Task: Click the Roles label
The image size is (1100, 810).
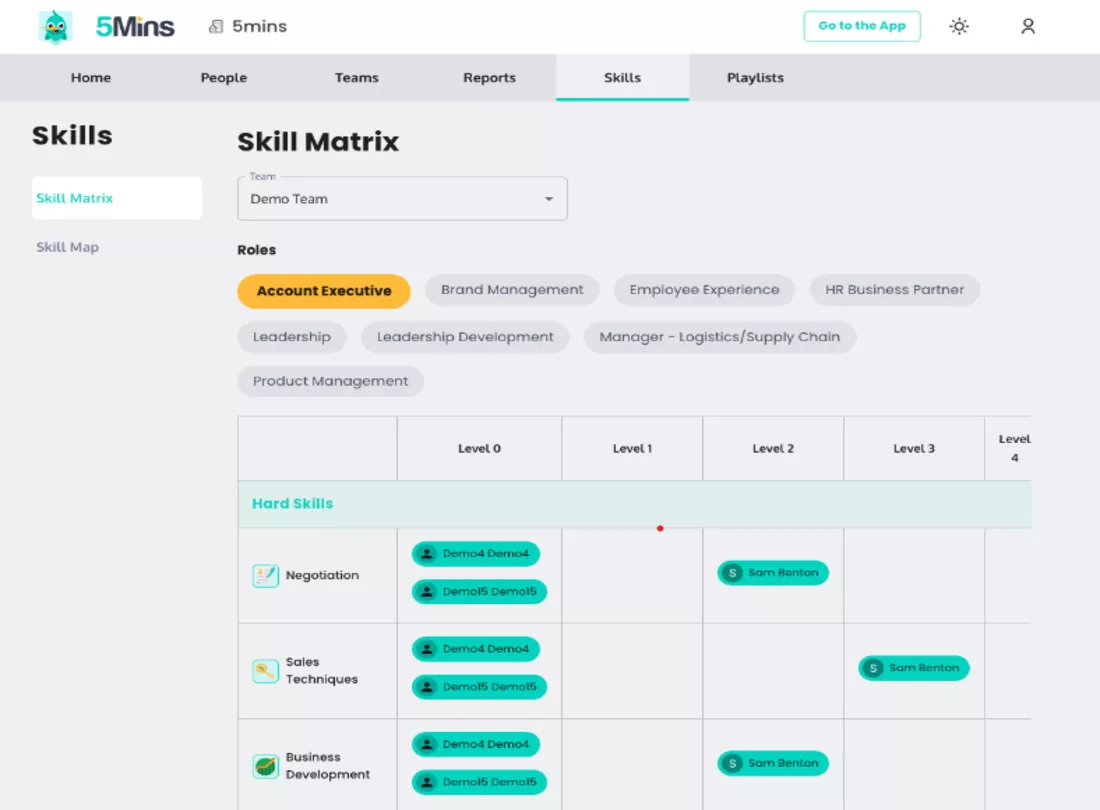Action: pyautogui.click(x=257, y=250)
